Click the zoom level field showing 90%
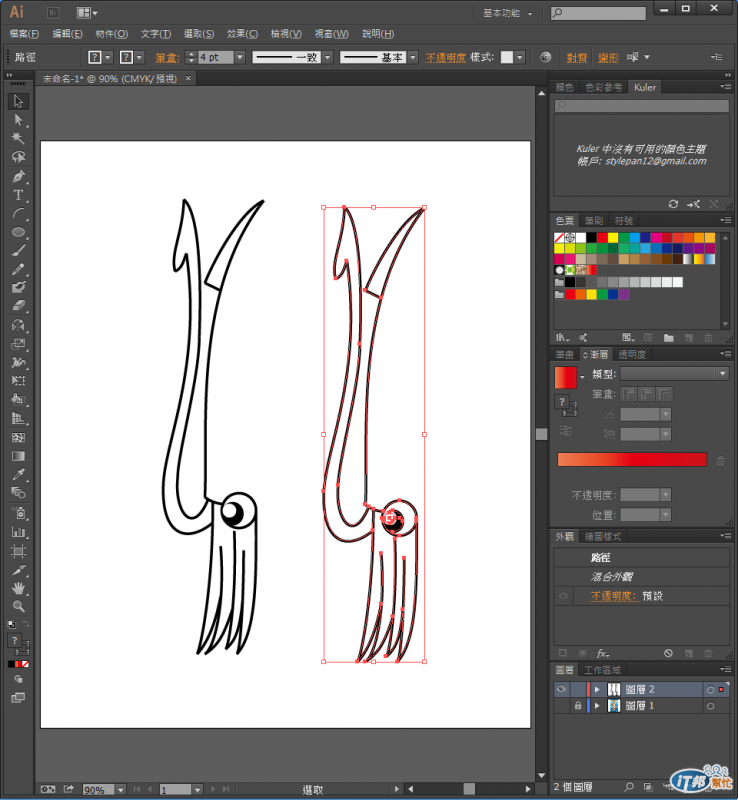Image resolution: width=738 pixels, height=800 pixels. pyautogui.click(x=99, y=789)
